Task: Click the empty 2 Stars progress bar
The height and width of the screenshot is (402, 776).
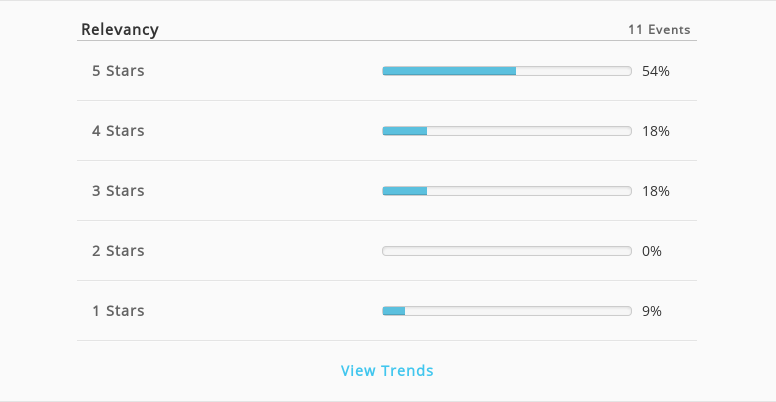Action: (x=507, y=251)
